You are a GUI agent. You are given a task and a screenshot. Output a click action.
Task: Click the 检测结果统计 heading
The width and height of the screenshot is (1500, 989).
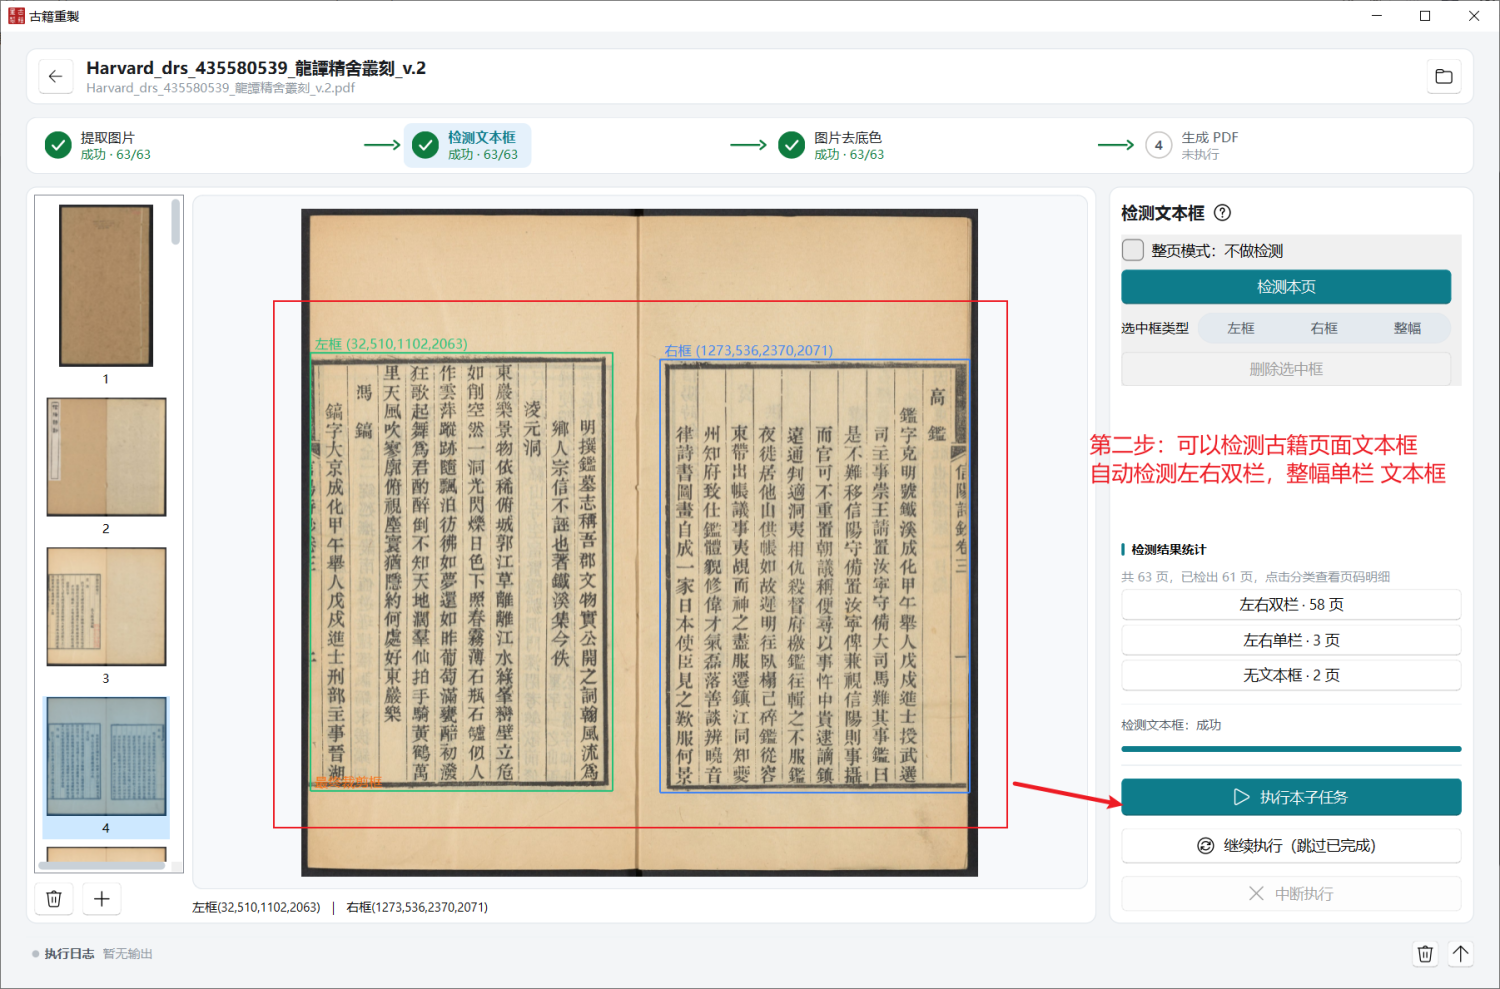pos(1168,550)
